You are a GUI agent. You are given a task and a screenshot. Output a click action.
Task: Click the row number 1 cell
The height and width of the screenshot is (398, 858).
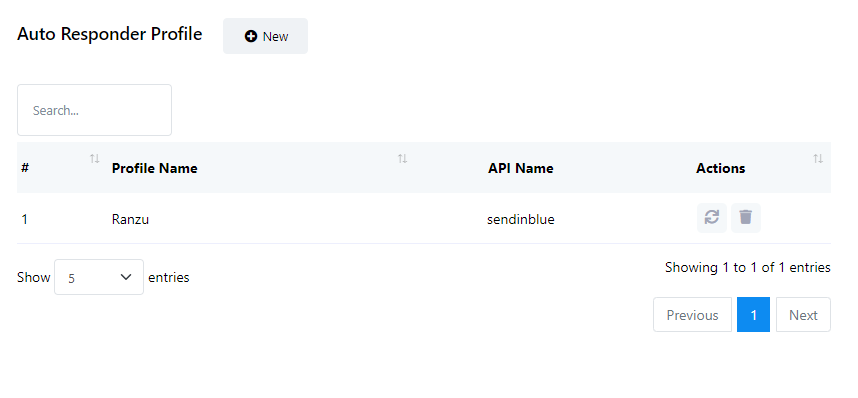tap(25, 220)
